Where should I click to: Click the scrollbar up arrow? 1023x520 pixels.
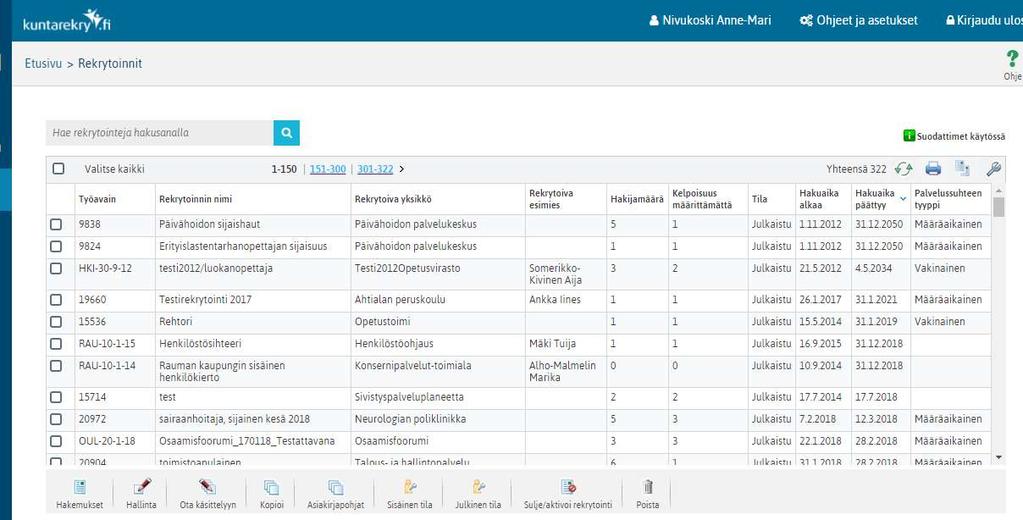[998, 190]
